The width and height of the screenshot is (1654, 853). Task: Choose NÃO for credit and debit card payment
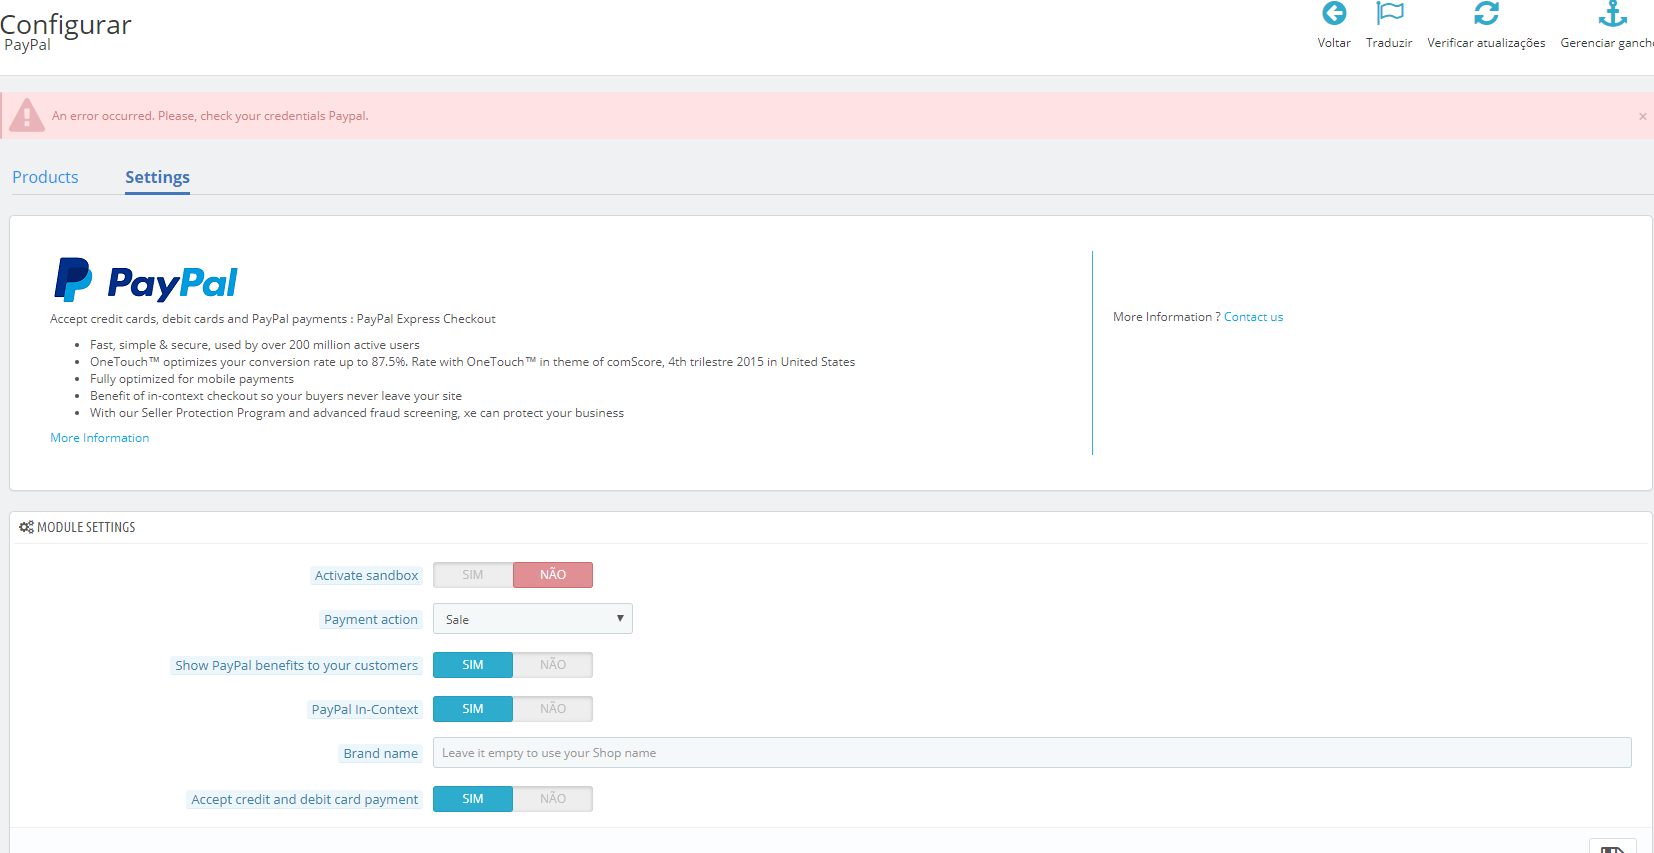(x=553, y=799)
